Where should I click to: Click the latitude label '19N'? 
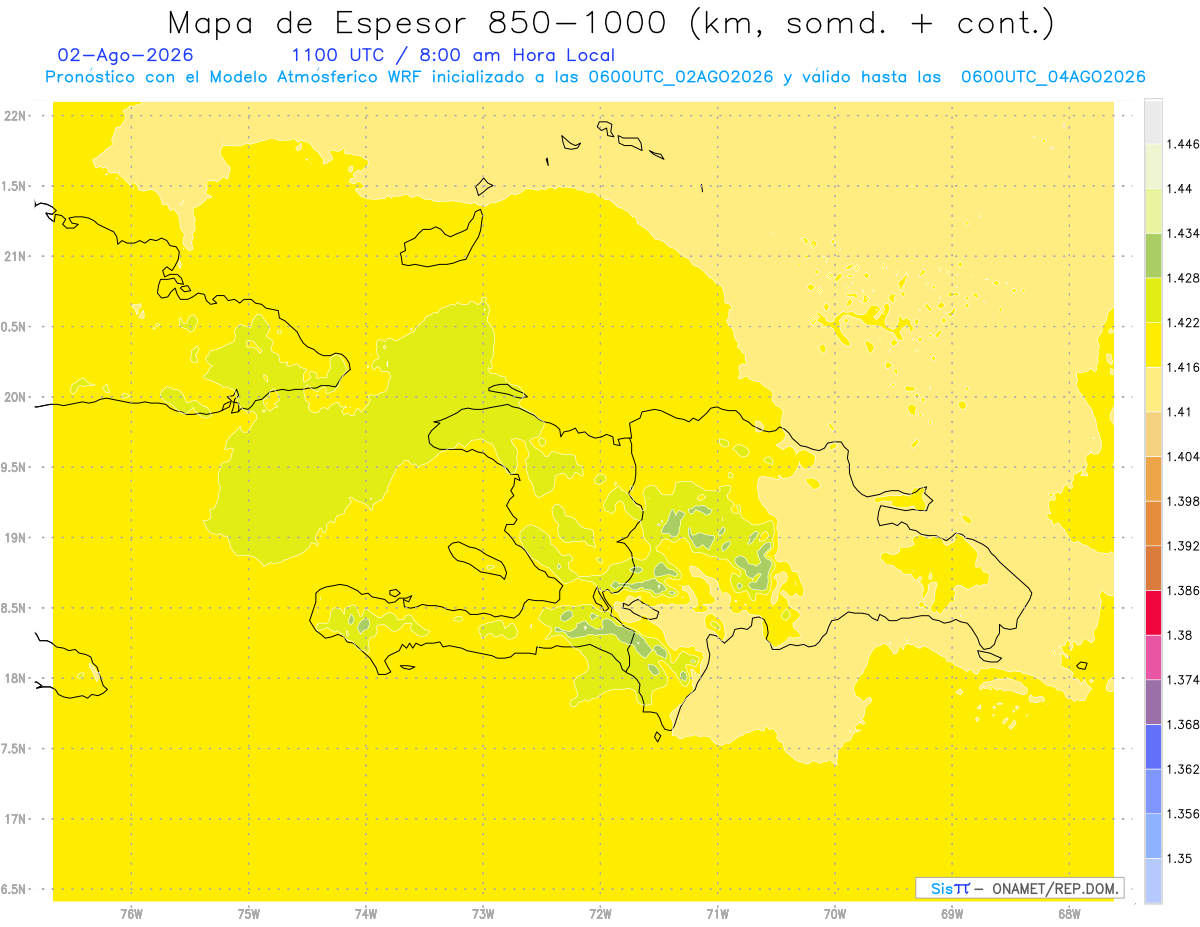point(15,538)
